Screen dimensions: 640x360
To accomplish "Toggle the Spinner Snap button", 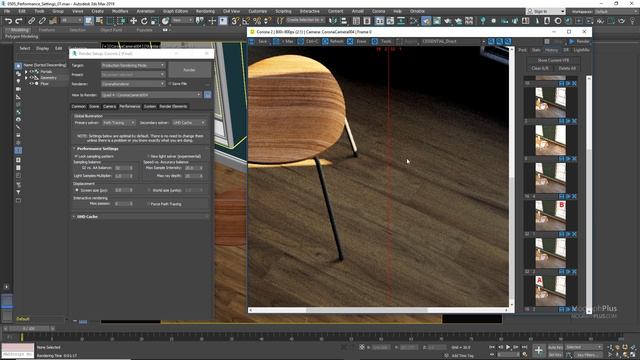I will (267, 20).
